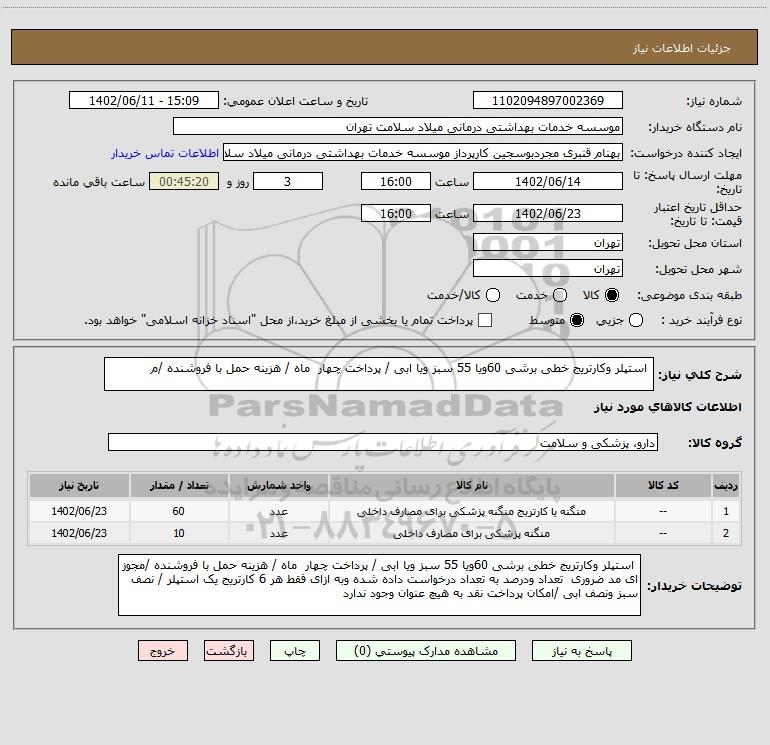Click item name منگنه یا کارتریج منگنه پزشکی
770x745 pixels.
pyautogui.click(x=471, y=511)
